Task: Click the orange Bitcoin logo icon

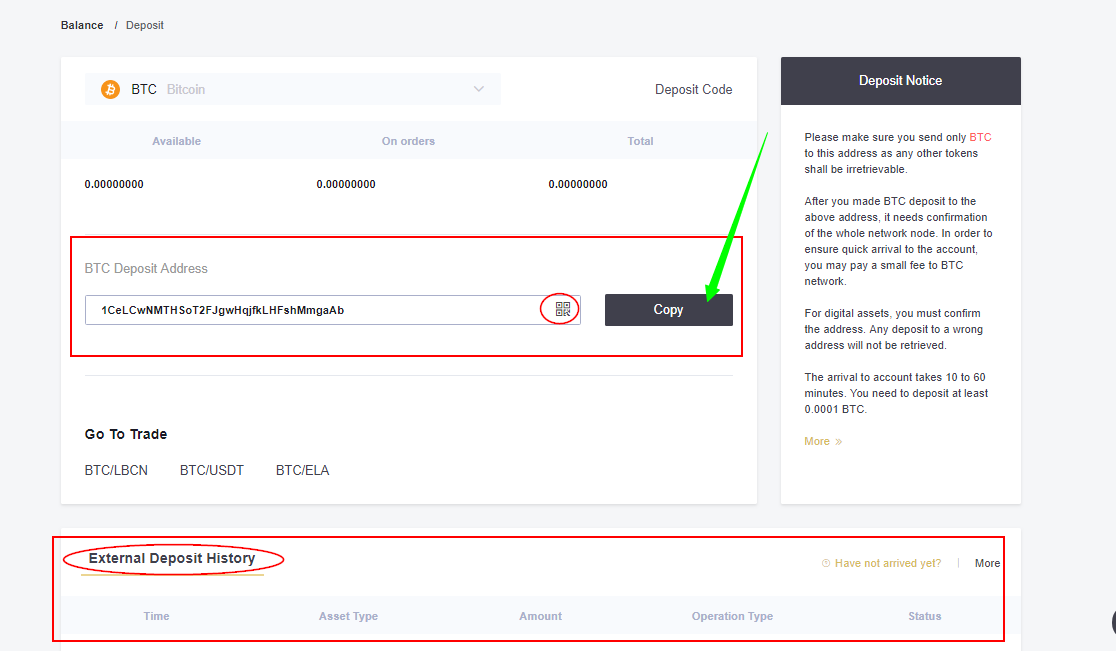Action: (x=110, y=90)
